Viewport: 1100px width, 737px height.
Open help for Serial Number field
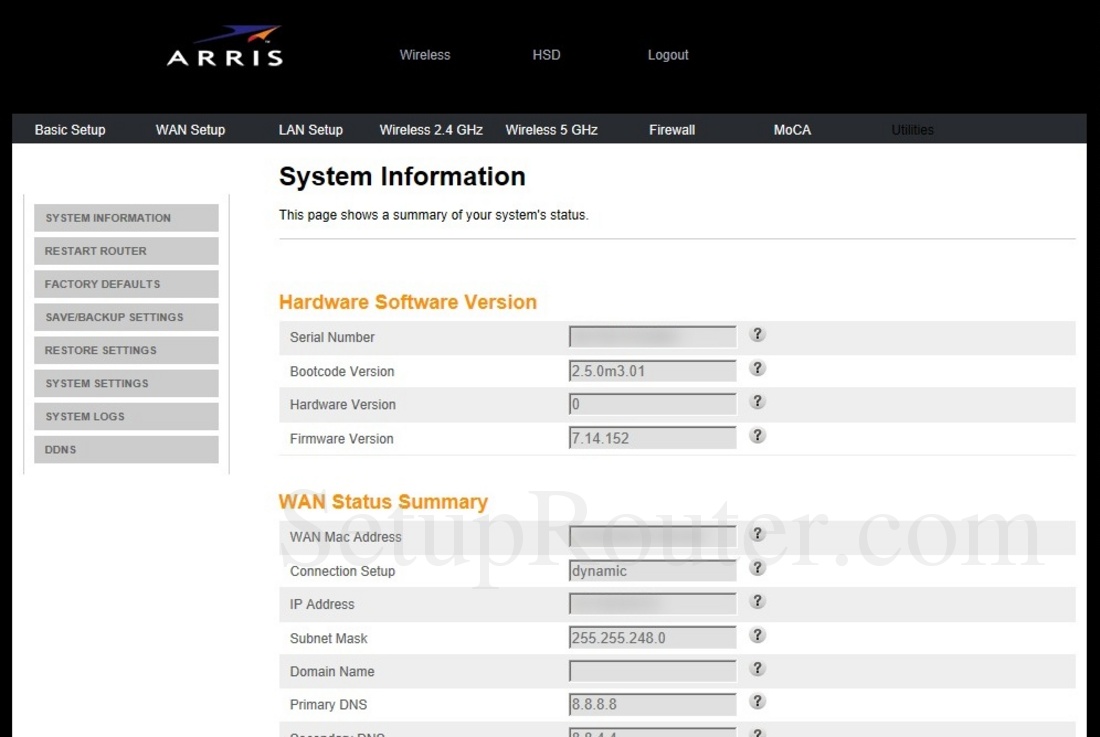coord(757,334)
